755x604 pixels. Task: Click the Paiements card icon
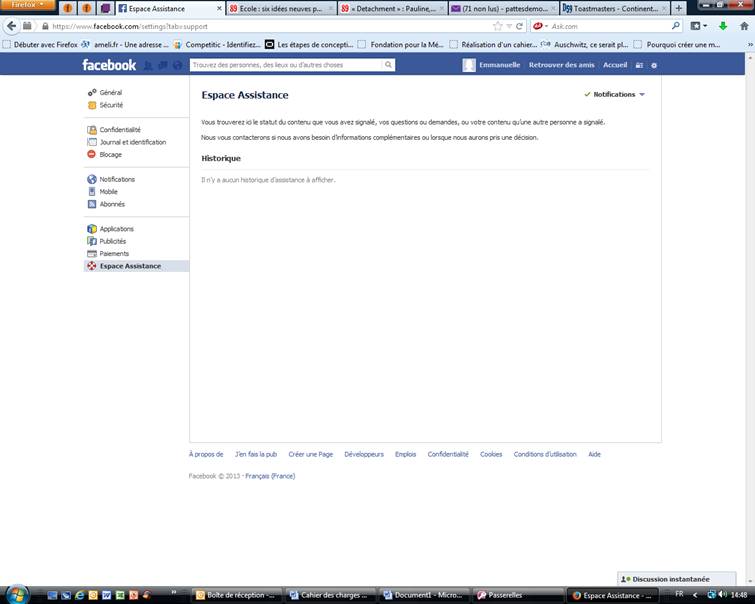coord(91,253)
